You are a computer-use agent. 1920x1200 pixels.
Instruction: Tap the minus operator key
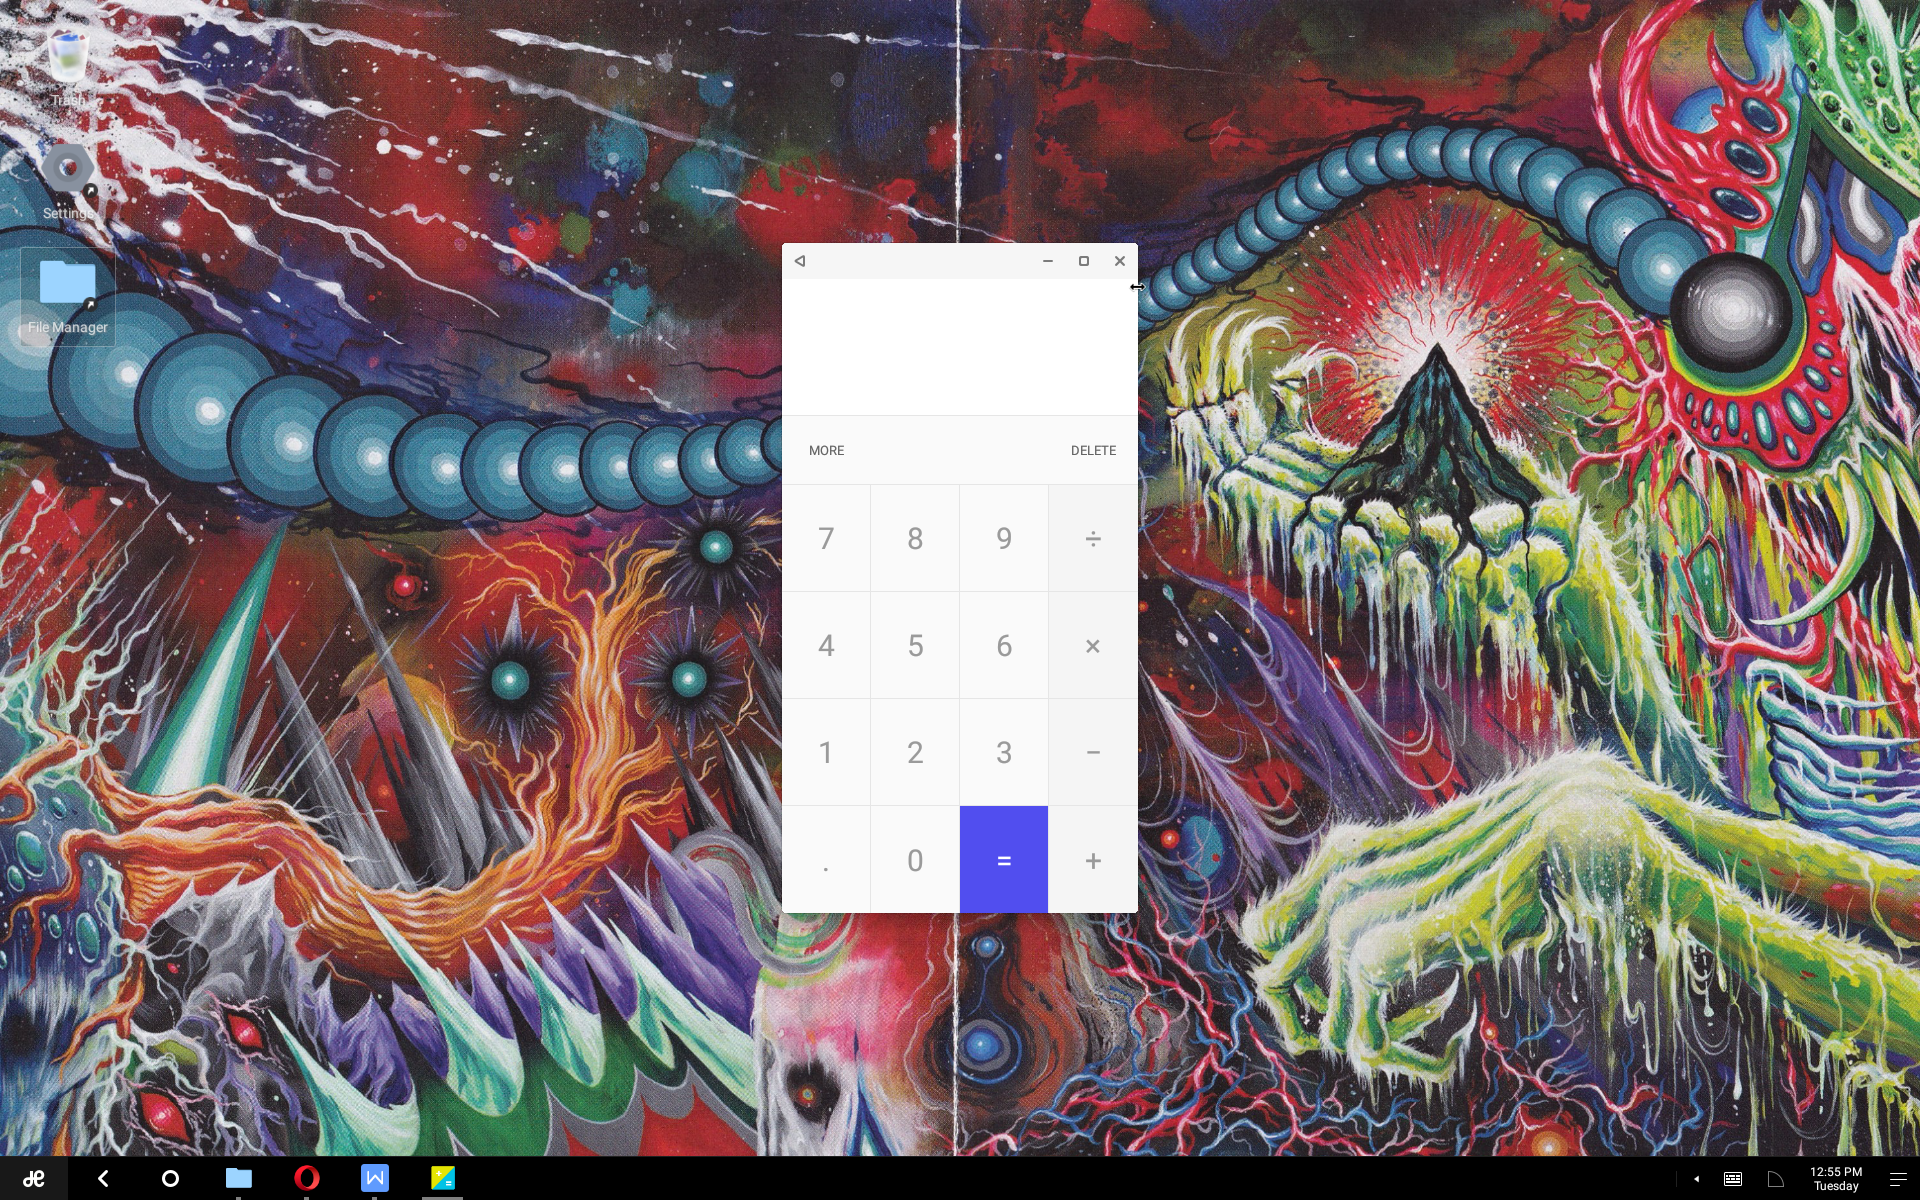pos(1093,753)
